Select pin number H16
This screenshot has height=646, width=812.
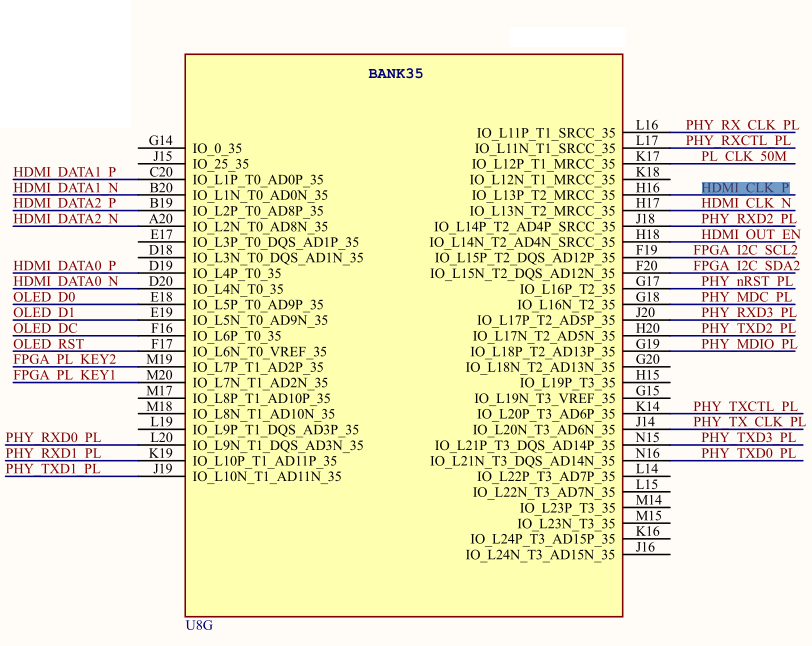648,188
